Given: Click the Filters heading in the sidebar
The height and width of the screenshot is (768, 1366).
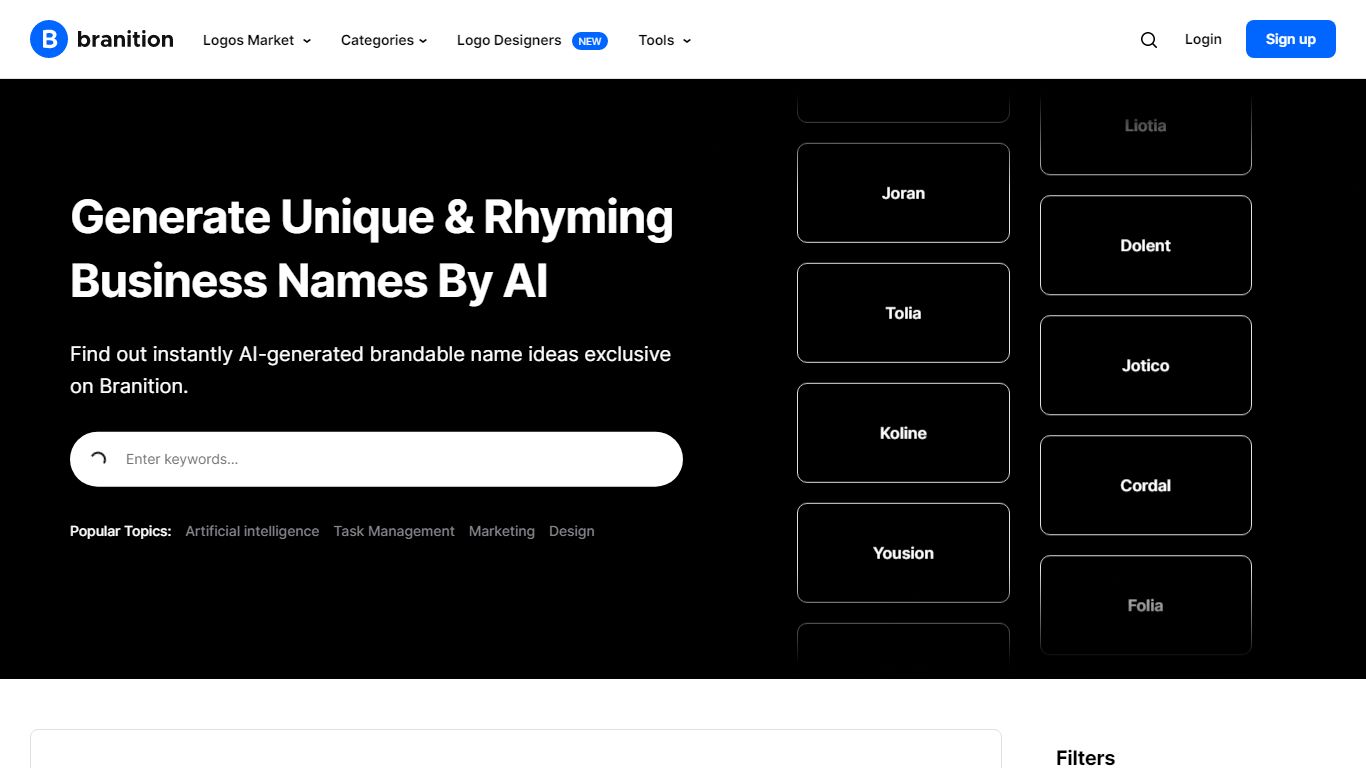Looking at the screenshot, I should click(1085, 757).
